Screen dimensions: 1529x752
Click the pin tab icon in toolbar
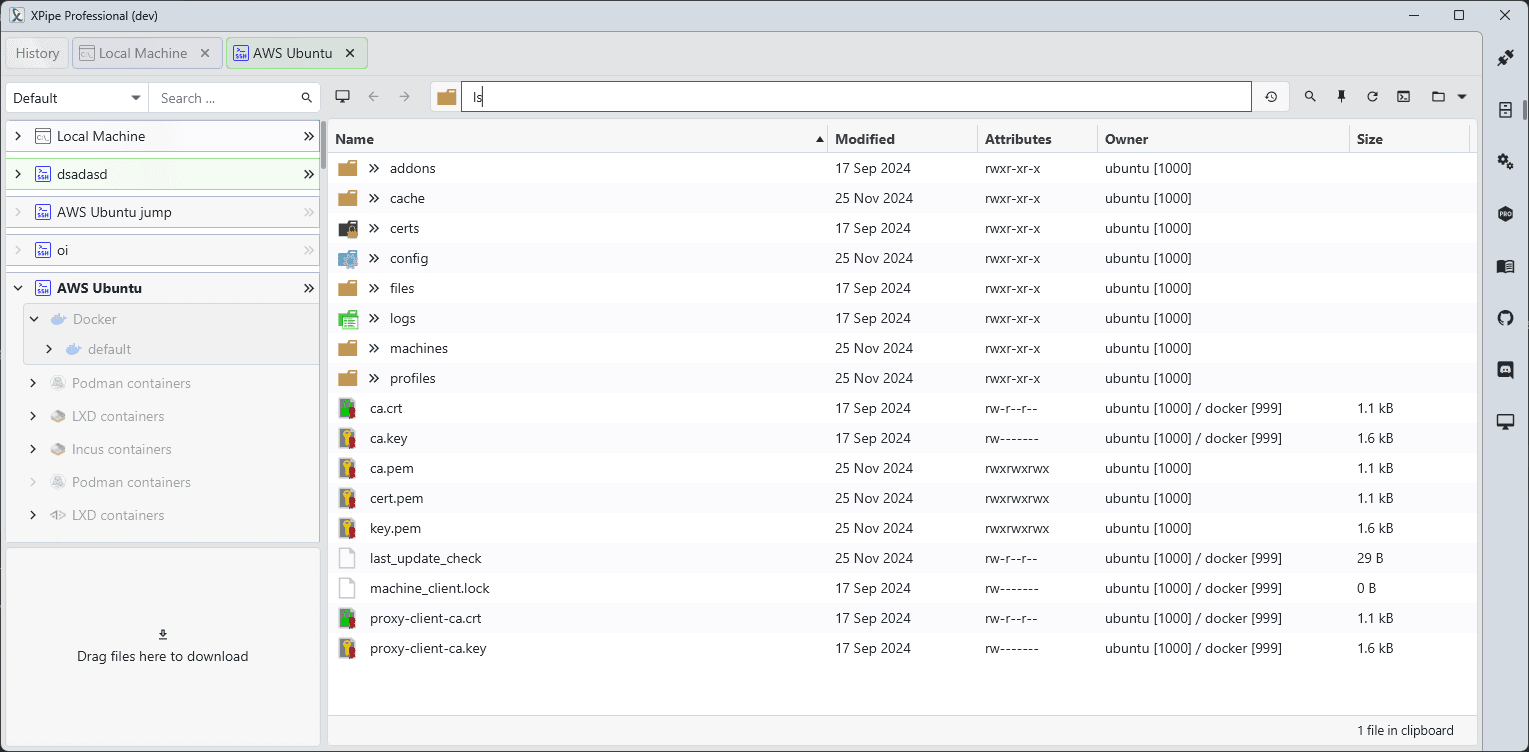point(1341,97)
